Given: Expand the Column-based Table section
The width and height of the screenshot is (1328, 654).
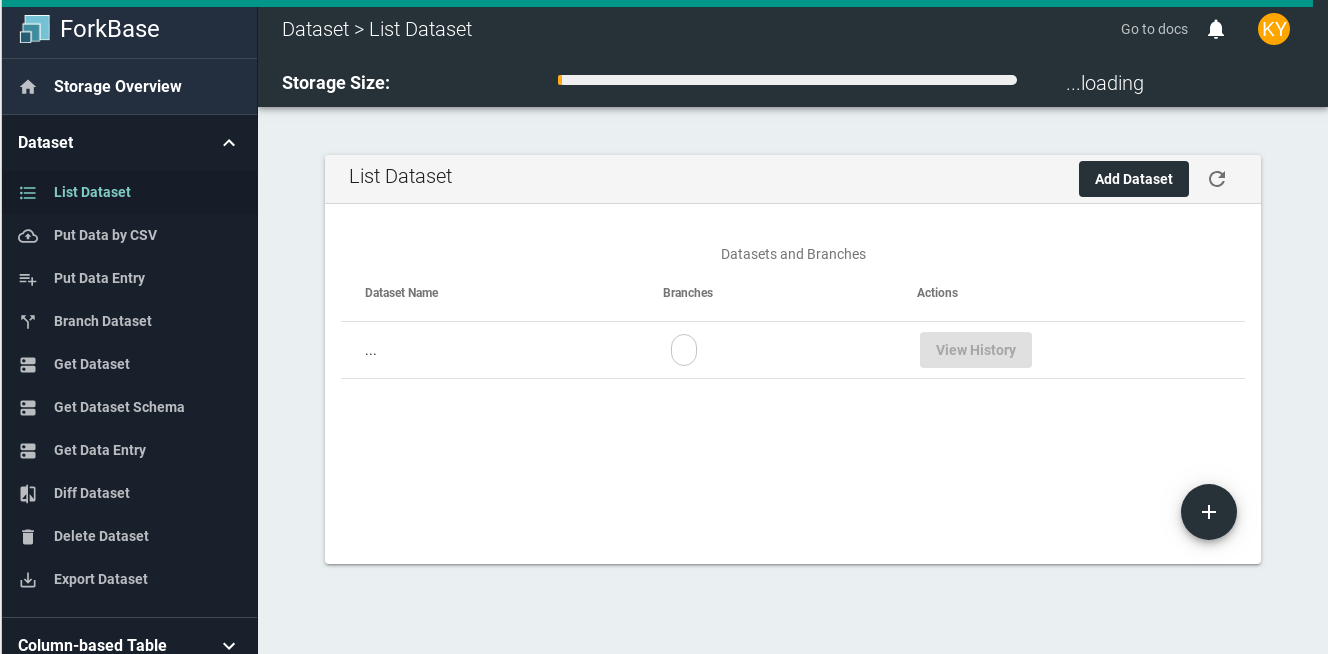Looking at the screenshot, I should pyautogui.click(x=229, y=645).
